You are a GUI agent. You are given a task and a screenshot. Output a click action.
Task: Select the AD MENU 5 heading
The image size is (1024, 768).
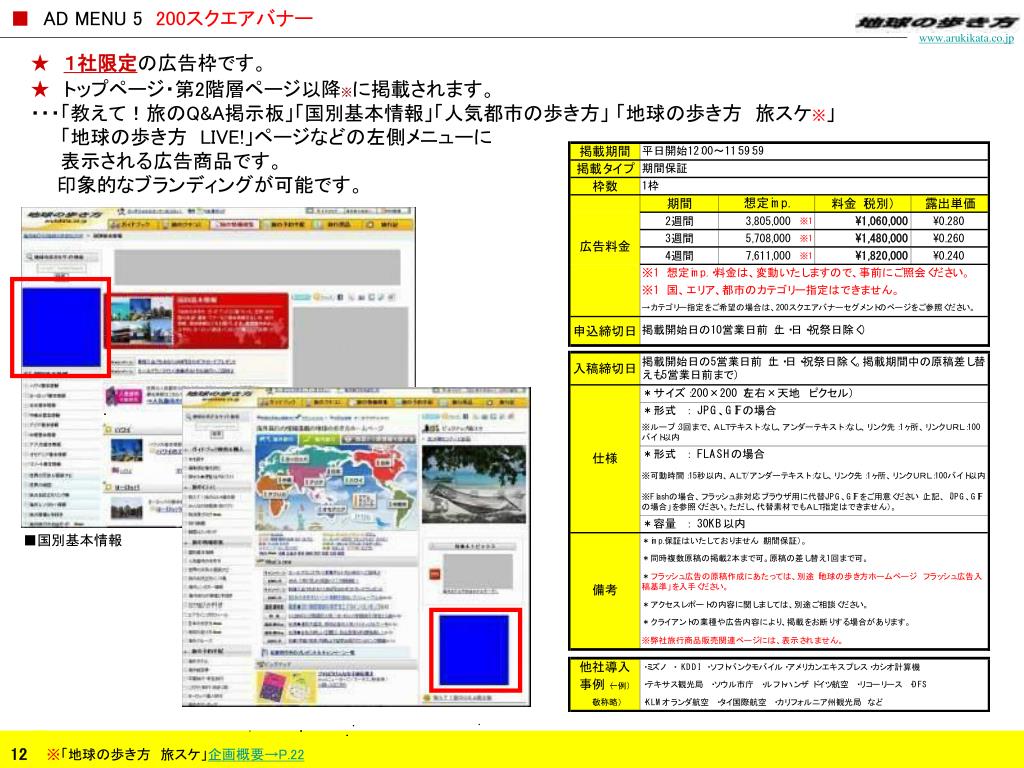[x=92, y=18]
